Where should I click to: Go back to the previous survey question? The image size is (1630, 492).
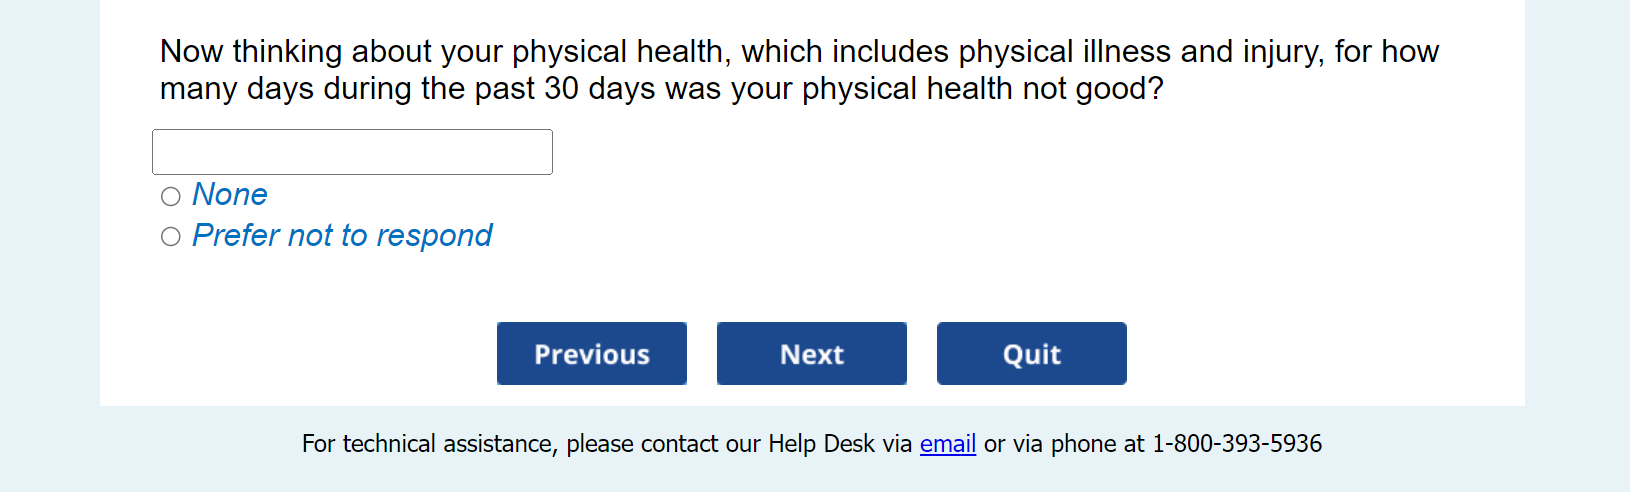click(591, 354)
